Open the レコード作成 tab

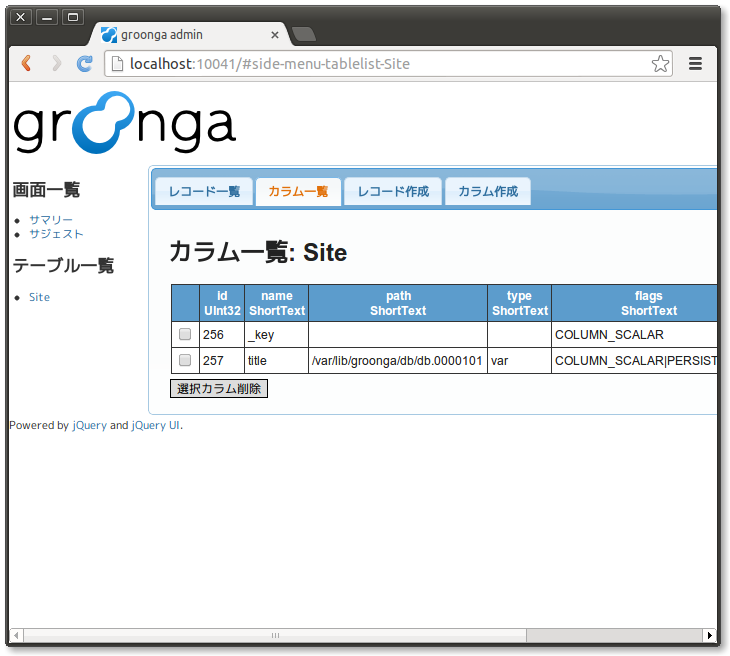point(393,192)
